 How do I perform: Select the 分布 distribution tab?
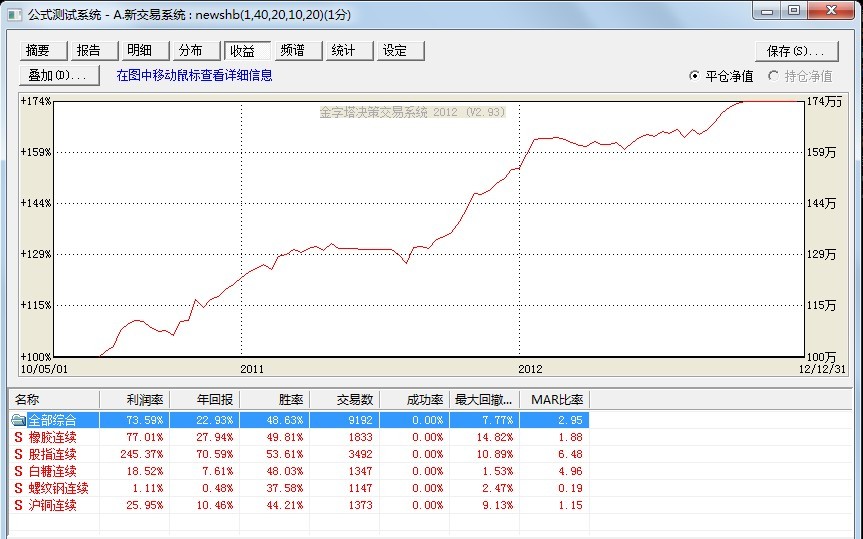pyautogui.click(x=195, y=51)
